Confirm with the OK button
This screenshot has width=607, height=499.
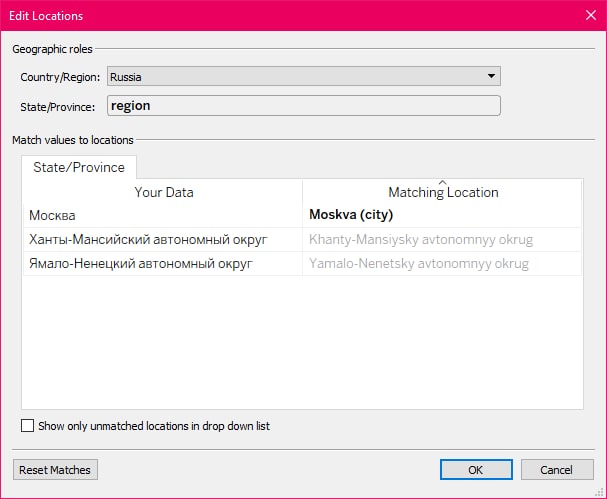pyautogui.click(x=476, y=470)
